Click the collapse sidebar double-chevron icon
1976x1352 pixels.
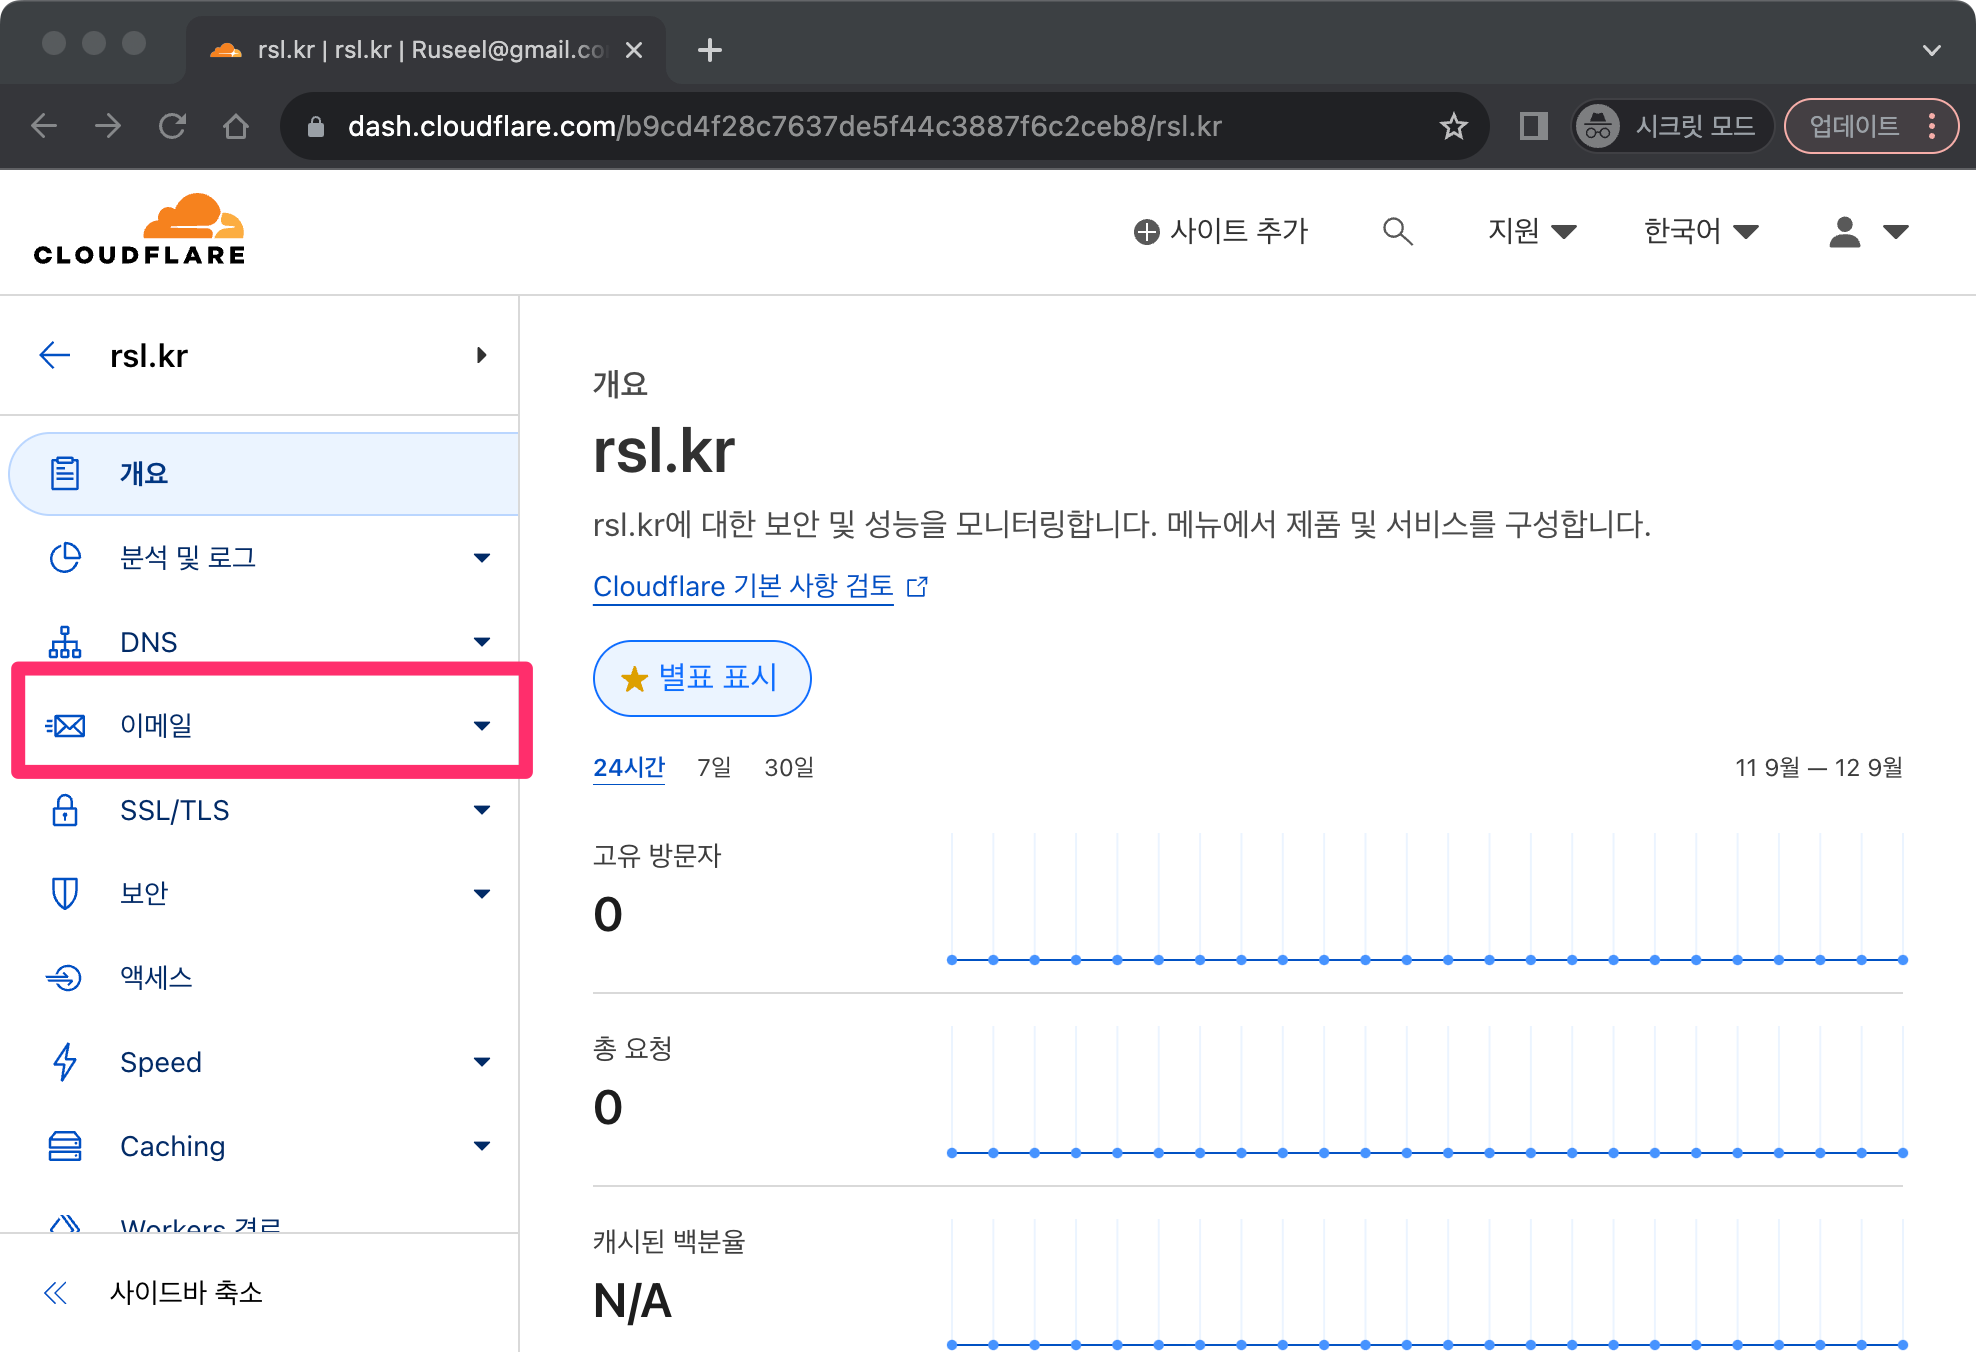(x=56, y=1293)
